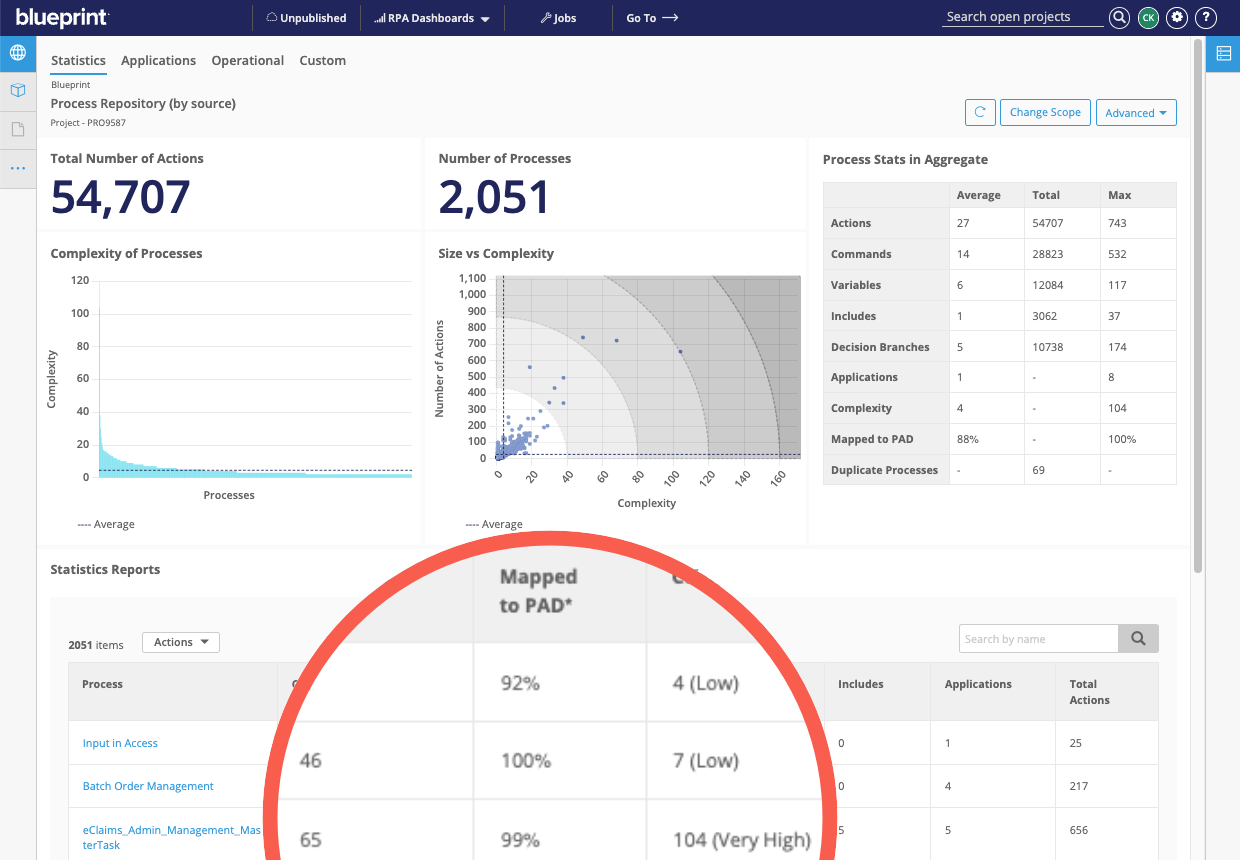Image resolution: width=1240 pixels, height=860 pixels.
Task: Select the Operational tab
Action: [x=247, y=60]
